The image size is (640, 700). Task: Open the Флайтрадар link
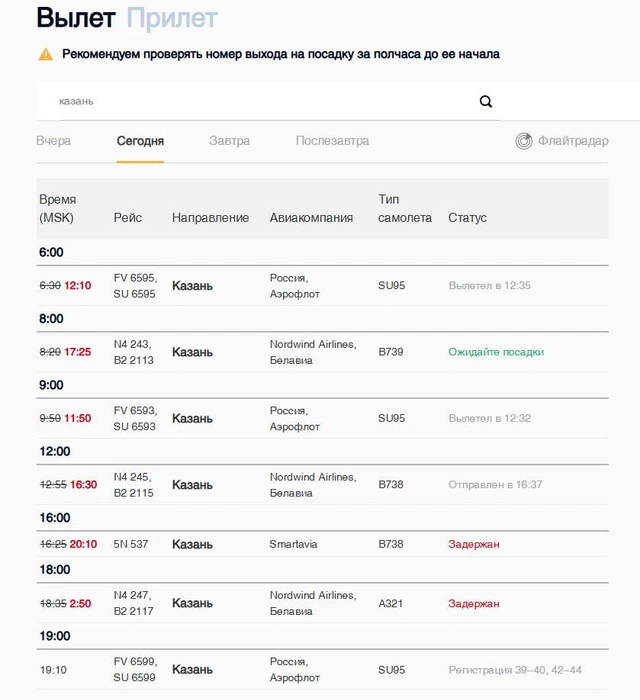(573, 141)
